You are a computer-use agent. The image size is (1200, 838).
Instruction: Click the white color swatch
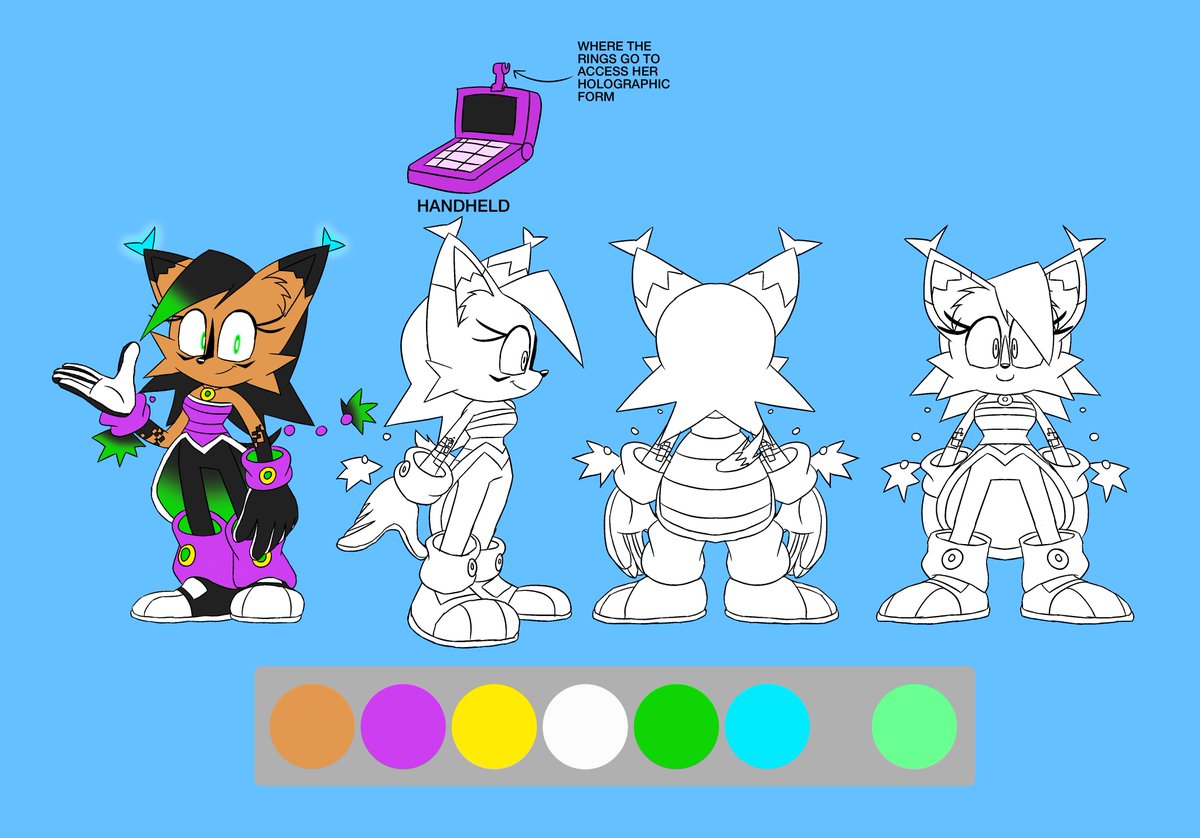pos(586,726)
